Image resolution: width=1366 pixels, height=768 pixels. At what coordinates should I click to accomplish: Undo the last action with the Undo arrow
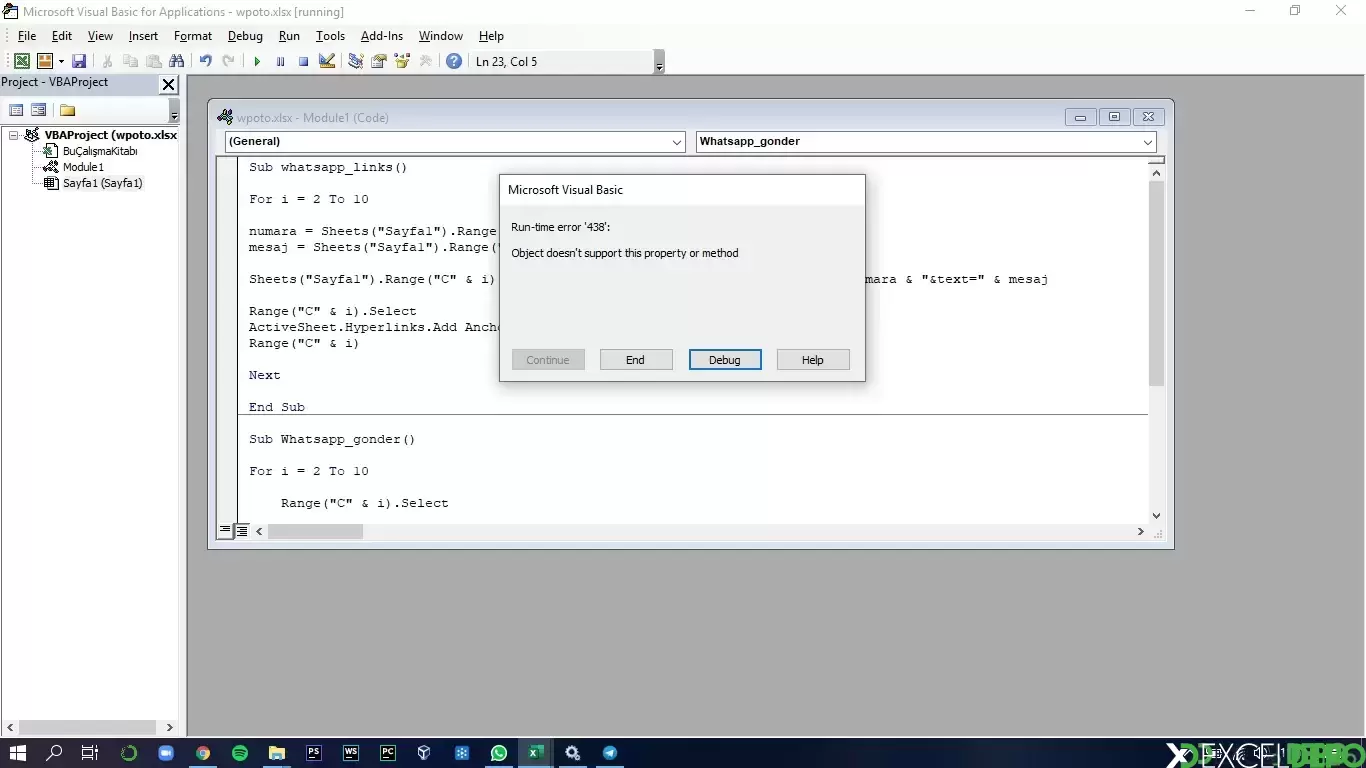pyautogui.click(x=205, y=61)
